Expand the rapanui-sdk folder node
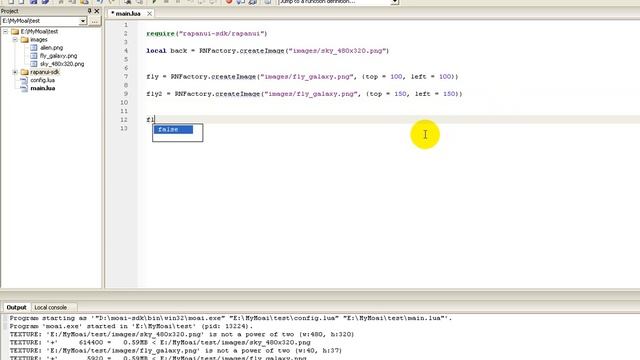Image resolution: width=640 pixels, height=360 pixels. point(15,72)
